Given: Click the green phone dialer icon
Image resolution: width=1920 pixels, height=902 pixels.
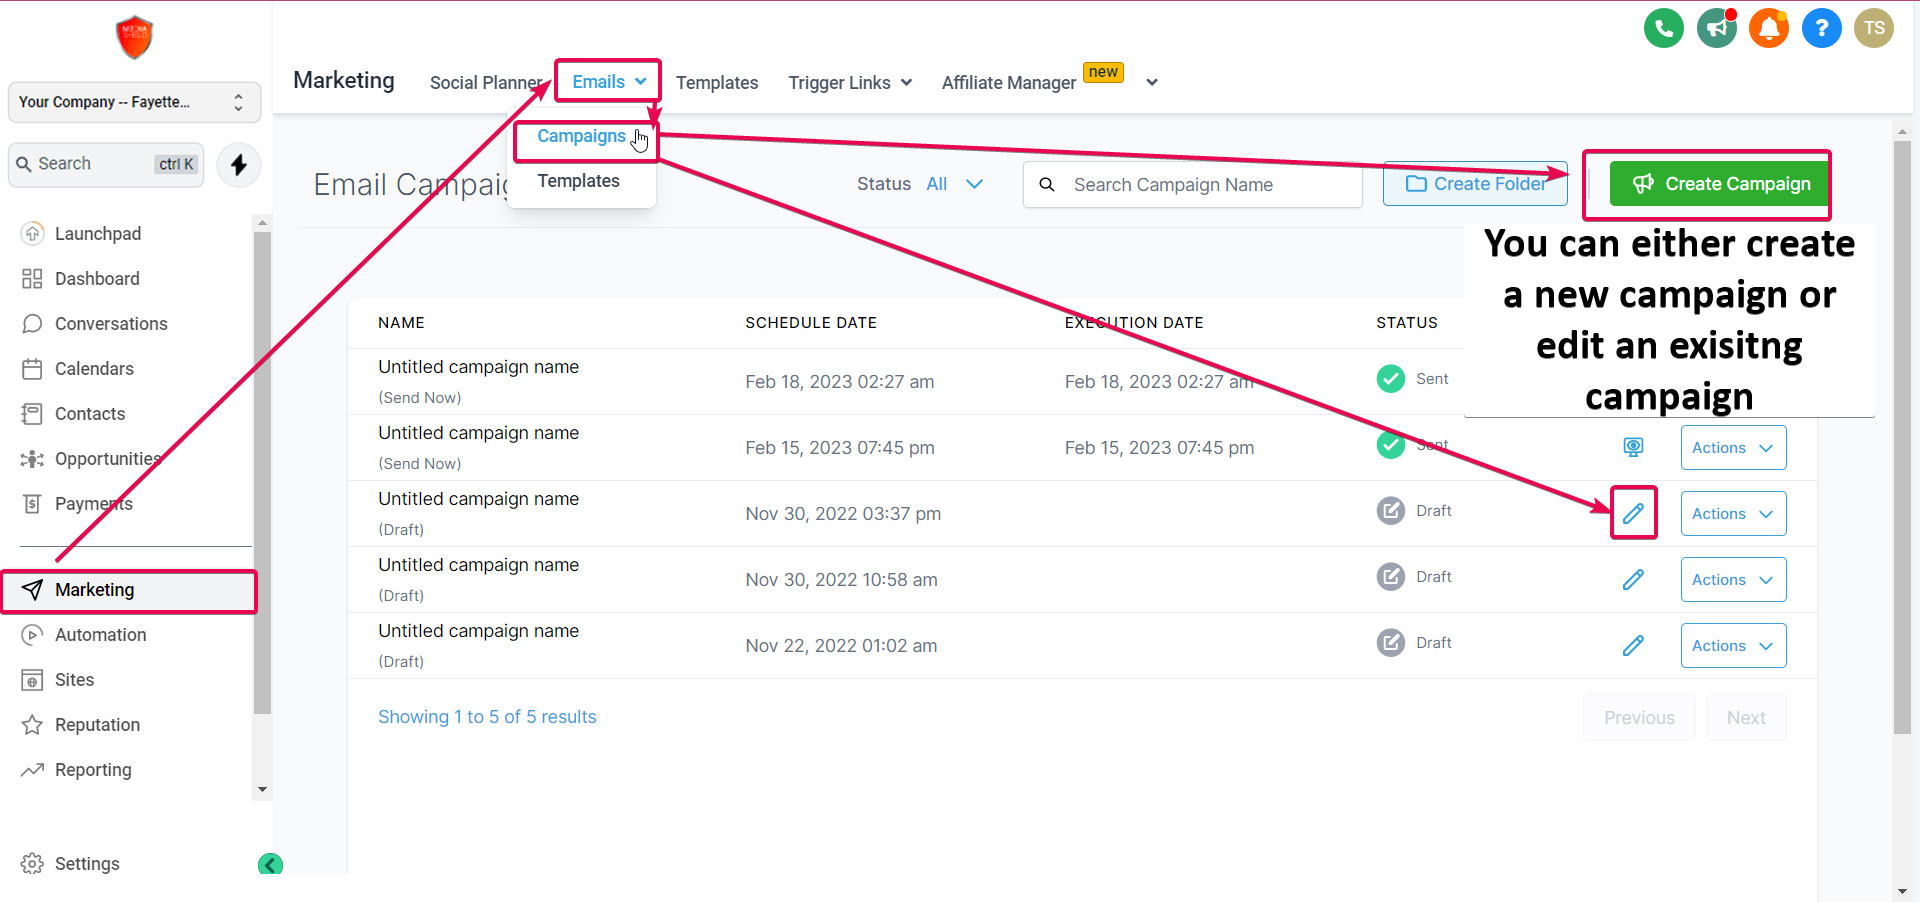Looking at the screenshot, I should point(1664,28).
